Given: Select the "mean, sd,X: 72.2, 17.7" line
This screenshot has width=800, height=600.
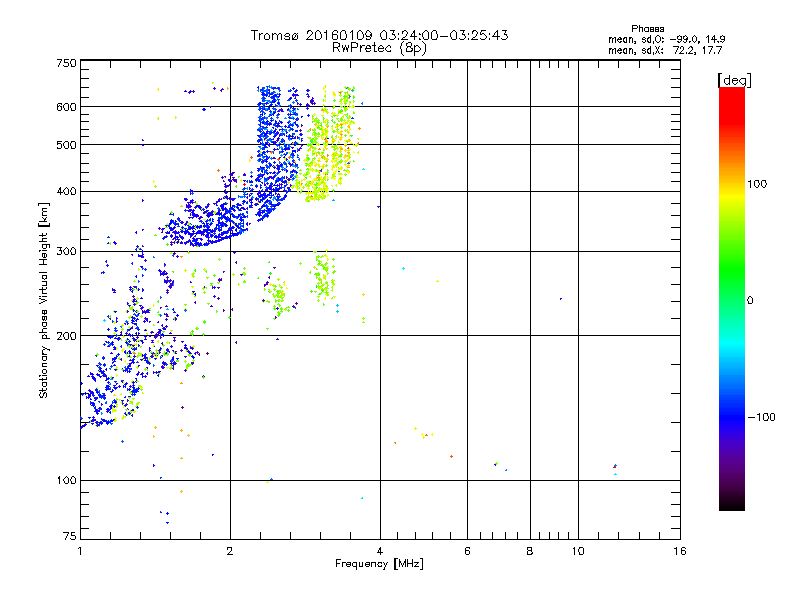Looking at the screenshot, I should pos(665,51).
